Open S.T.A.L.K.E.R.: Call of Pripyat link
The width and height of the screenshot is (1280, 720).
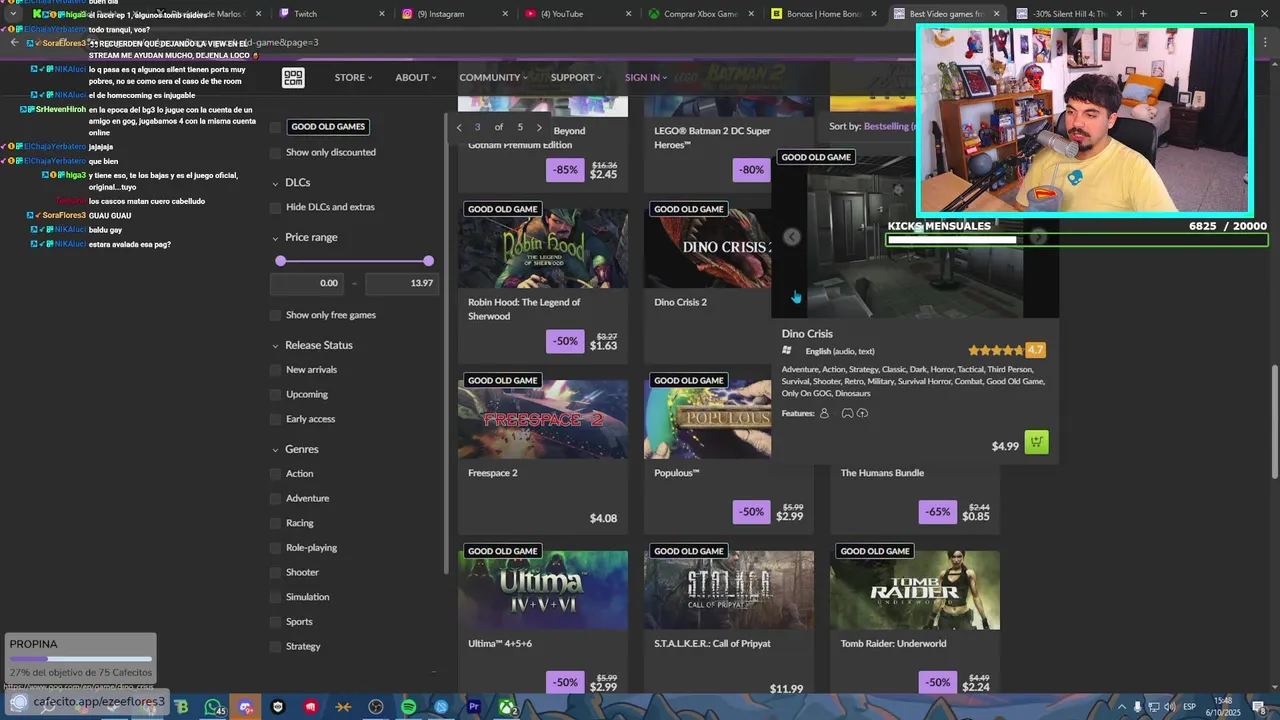click(712, 644)
